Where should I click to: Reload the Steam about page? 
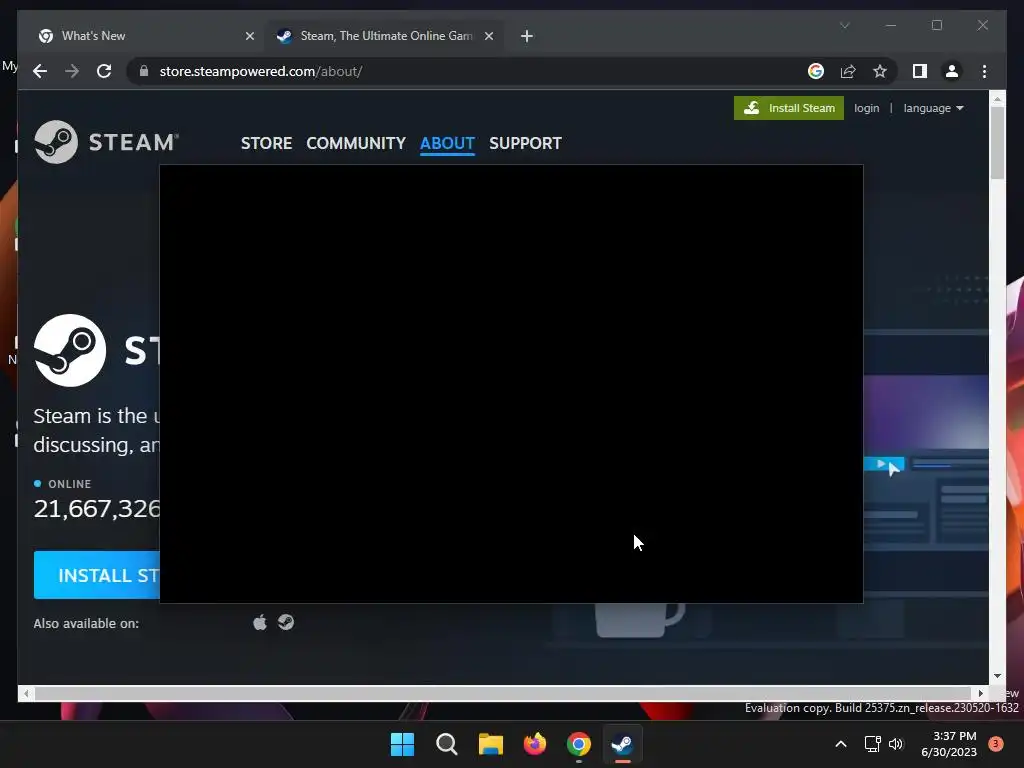[104, 71]
